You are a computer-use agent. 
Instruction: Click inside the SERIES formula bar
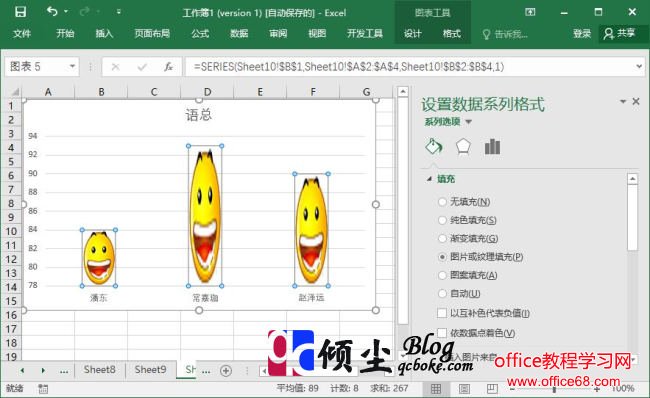(408, 67)
